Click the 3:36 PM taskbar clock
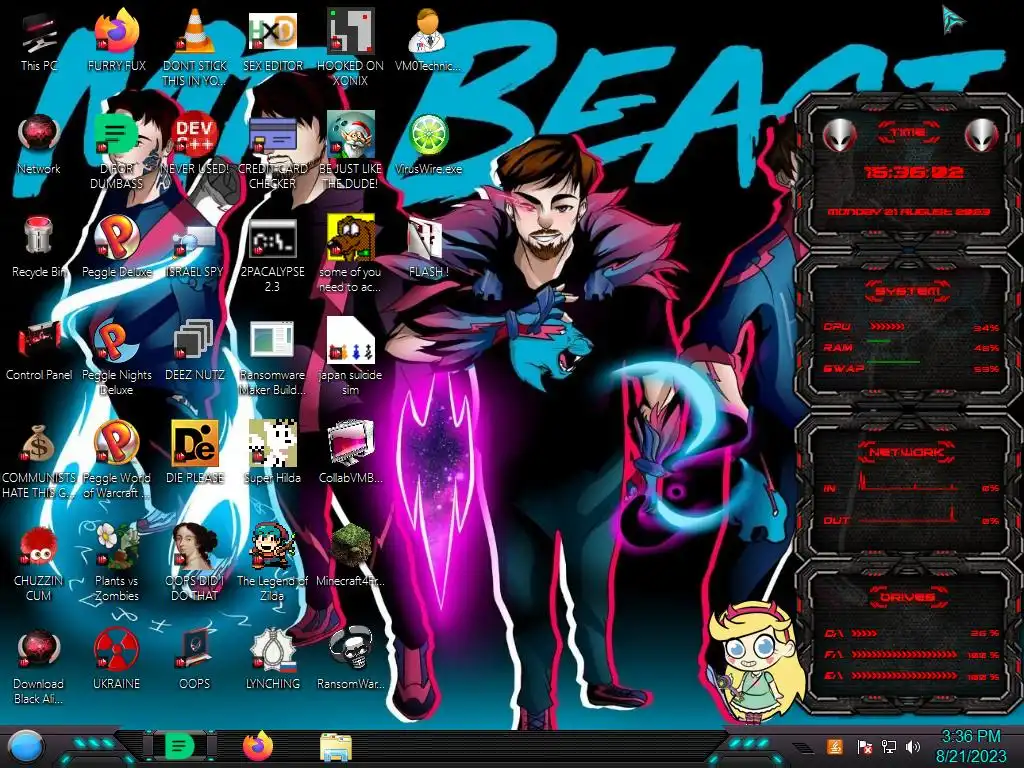Screen dimensions: 1024x768 (971, 737)
